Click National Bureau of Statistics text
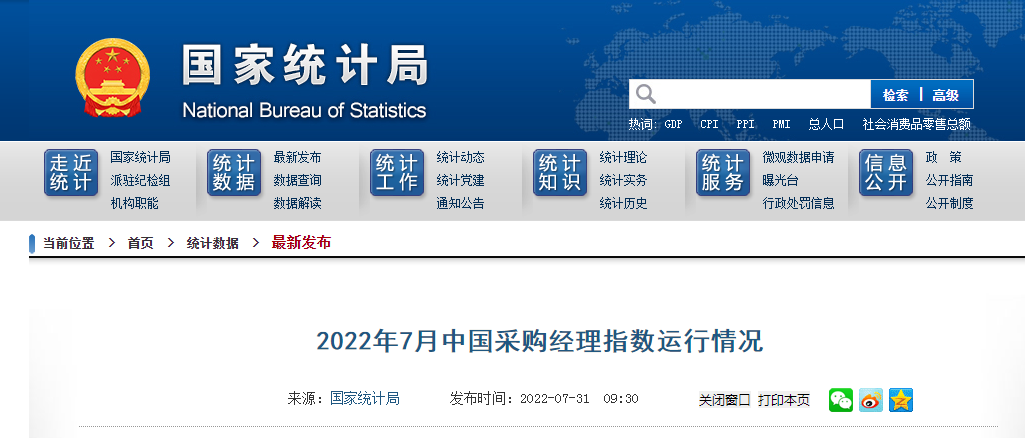The image size is (1025, 438). click(x=304, y=110)
